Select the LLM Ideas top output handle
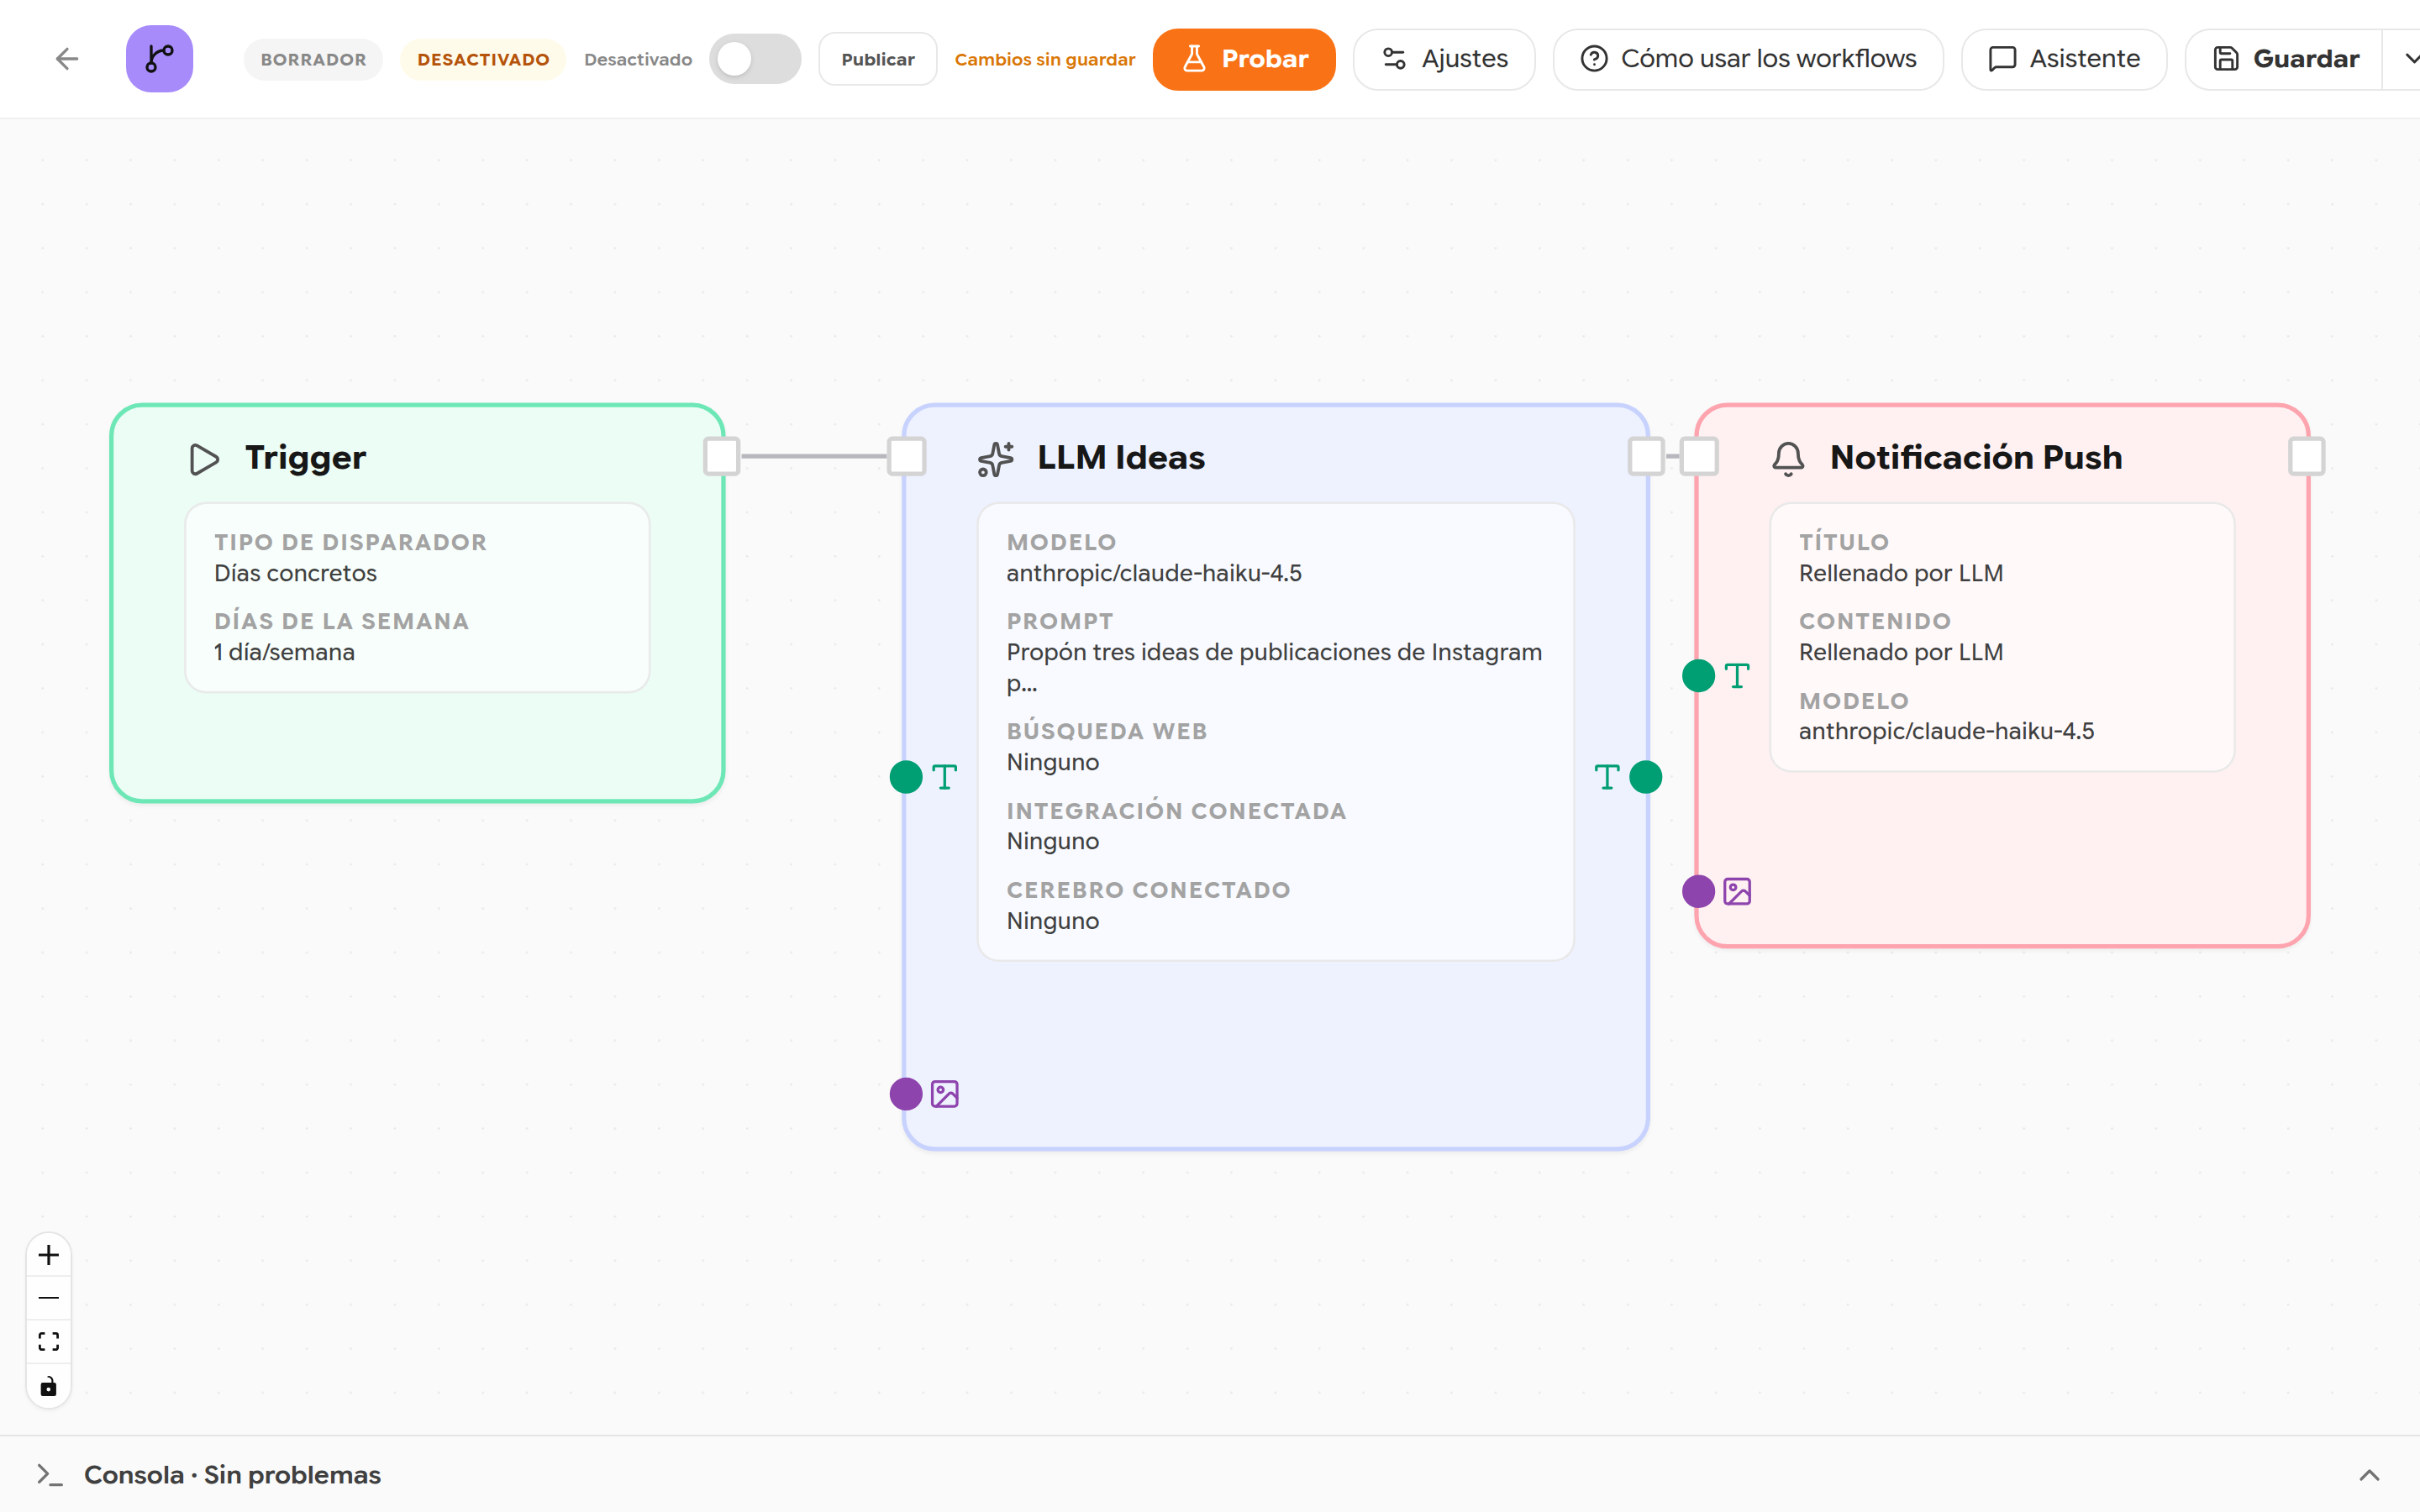Screen dimensions: 2420x1512 pos(1646,456)
